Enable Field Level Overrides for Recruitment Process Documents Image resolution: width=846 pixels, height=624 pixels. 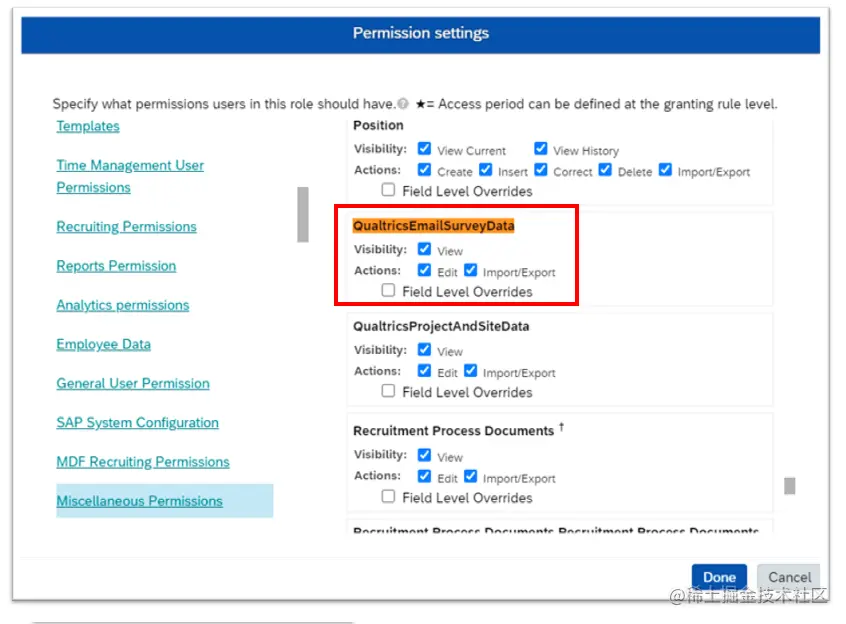[x=388, y=496]
